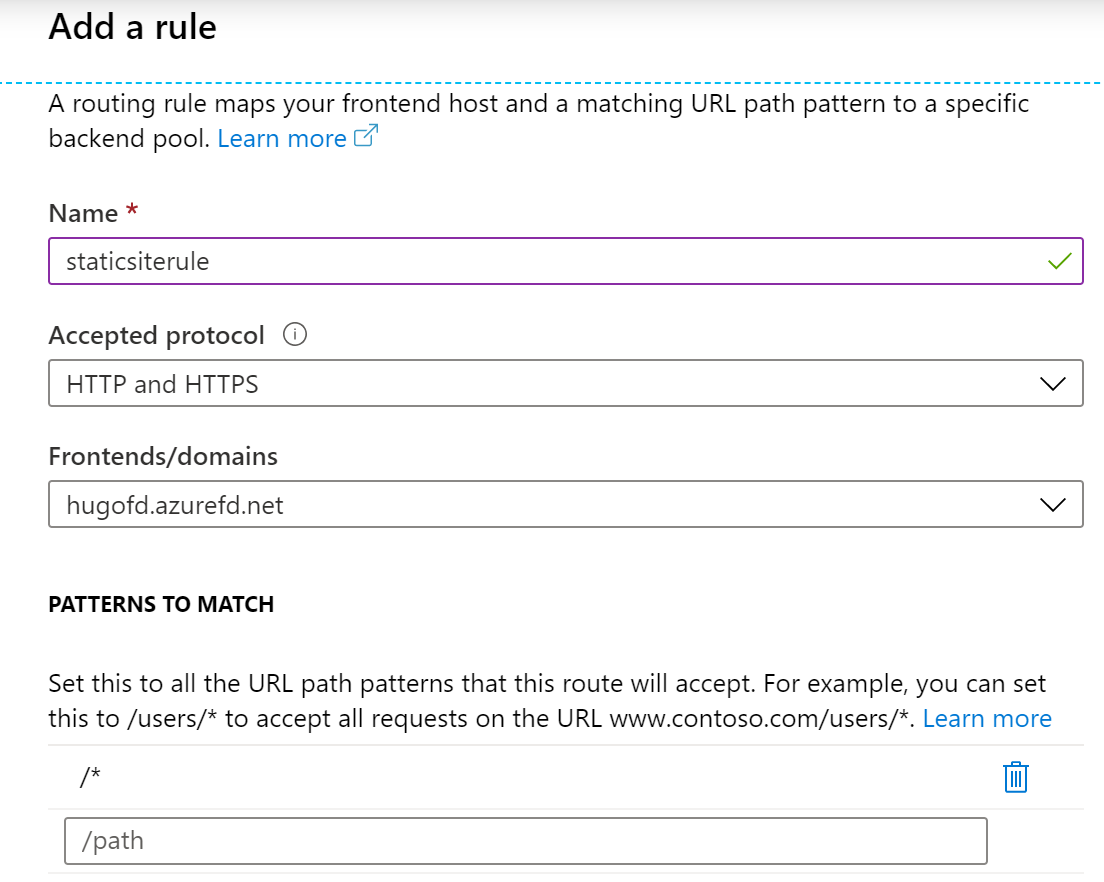Viewport: 1104px width, 882px height.
Task: Click the Accepted protocol info icon
Action: [x=294, y=335]
